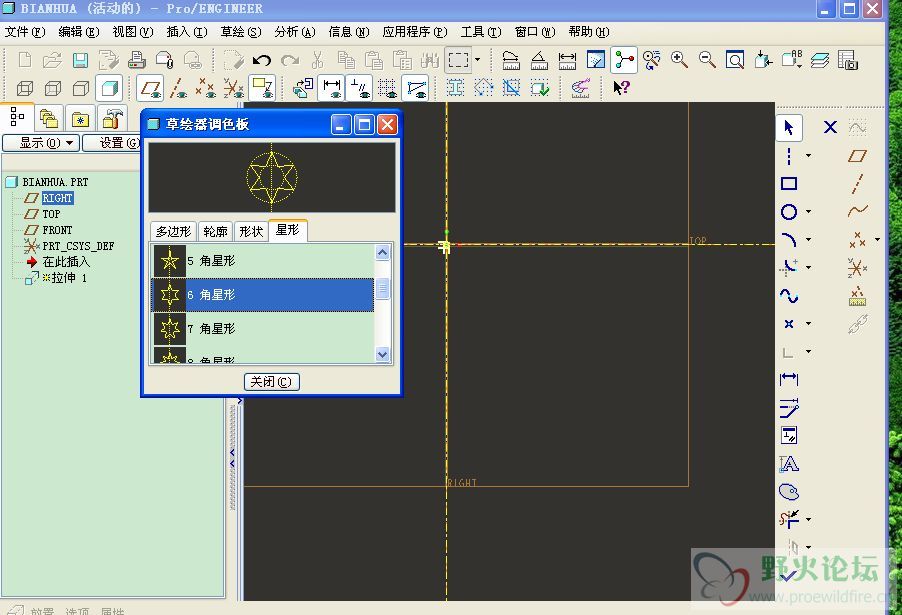Expand the Circle tool flyout arrow
The height and width of the screenshot is (615, 902).
(809, 212)
